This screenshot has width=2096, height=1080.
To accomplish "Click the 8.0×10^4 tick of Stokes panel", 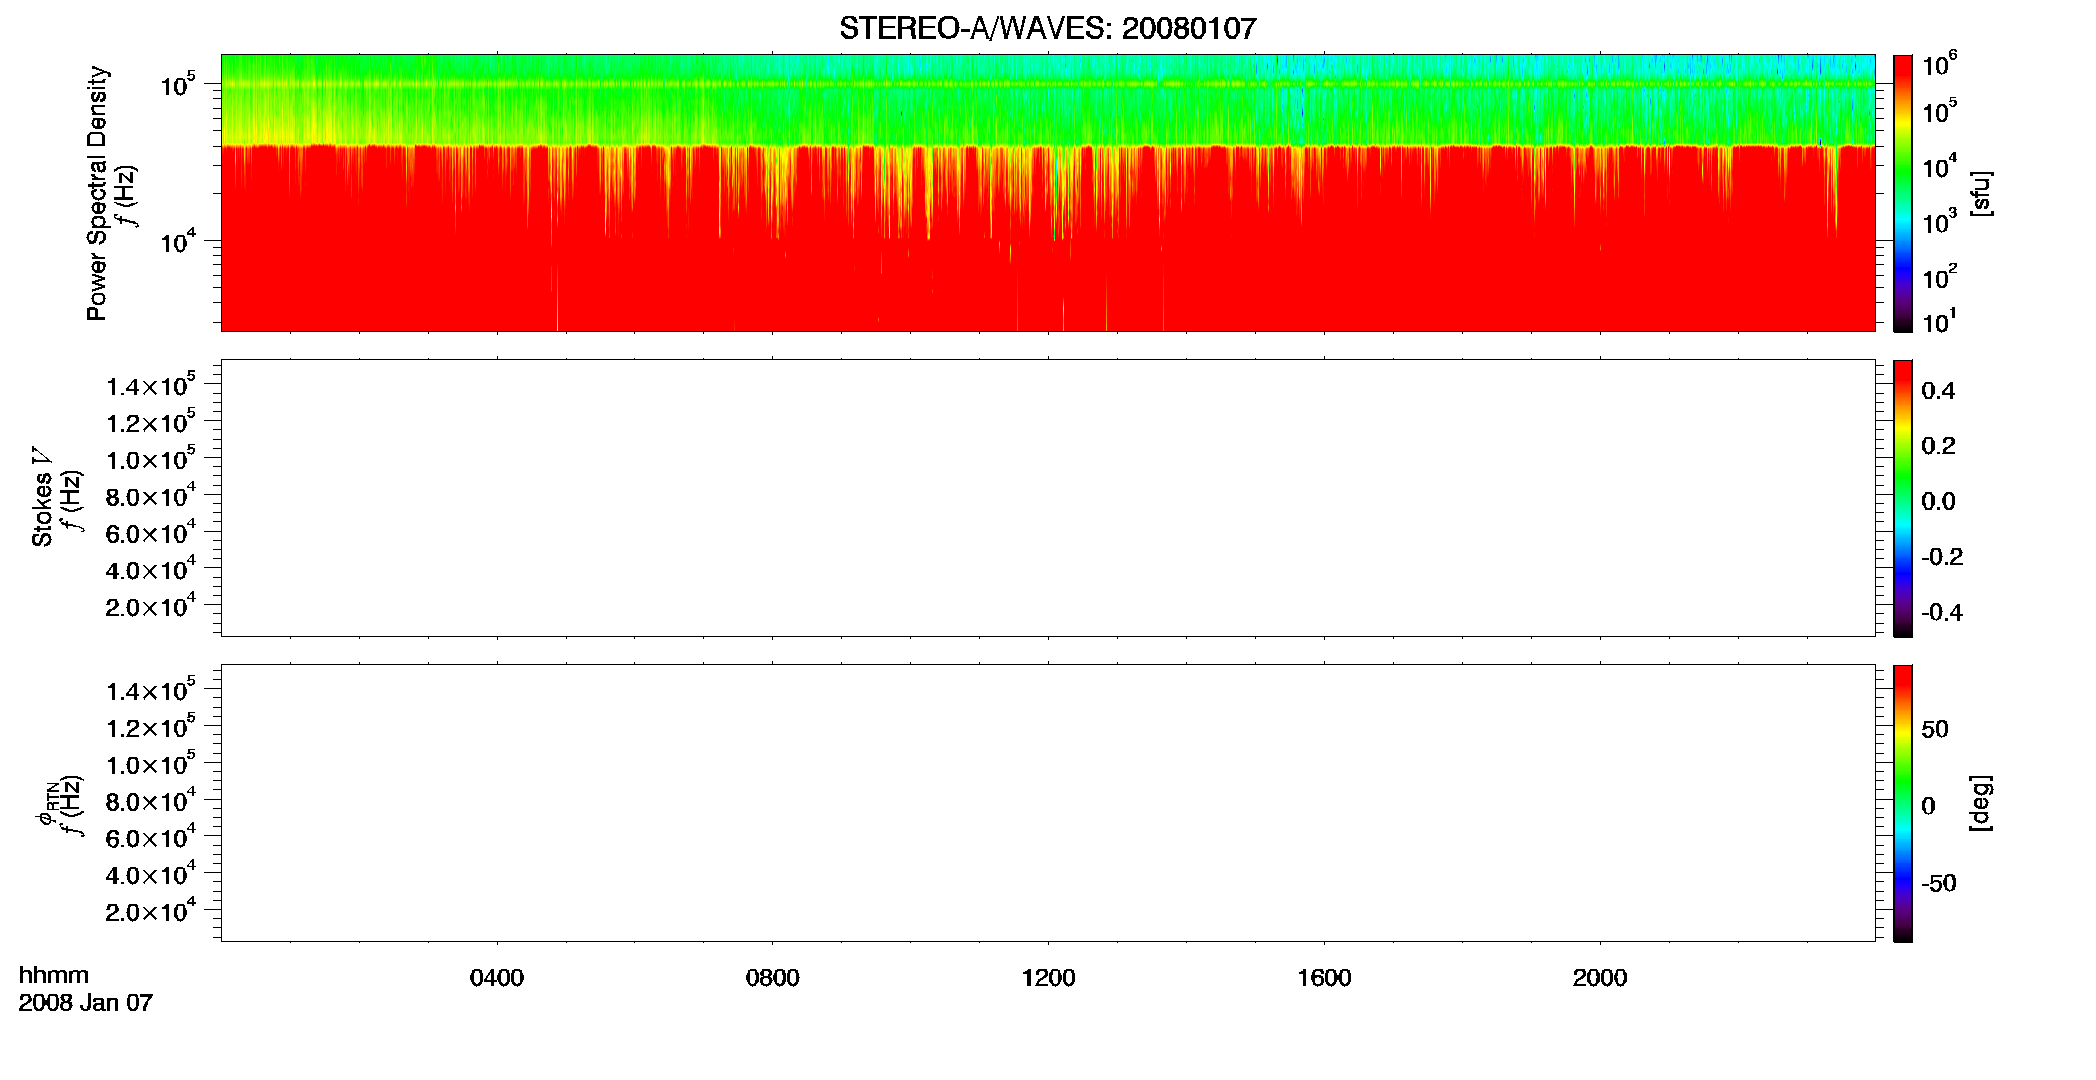I will [150, 495].
